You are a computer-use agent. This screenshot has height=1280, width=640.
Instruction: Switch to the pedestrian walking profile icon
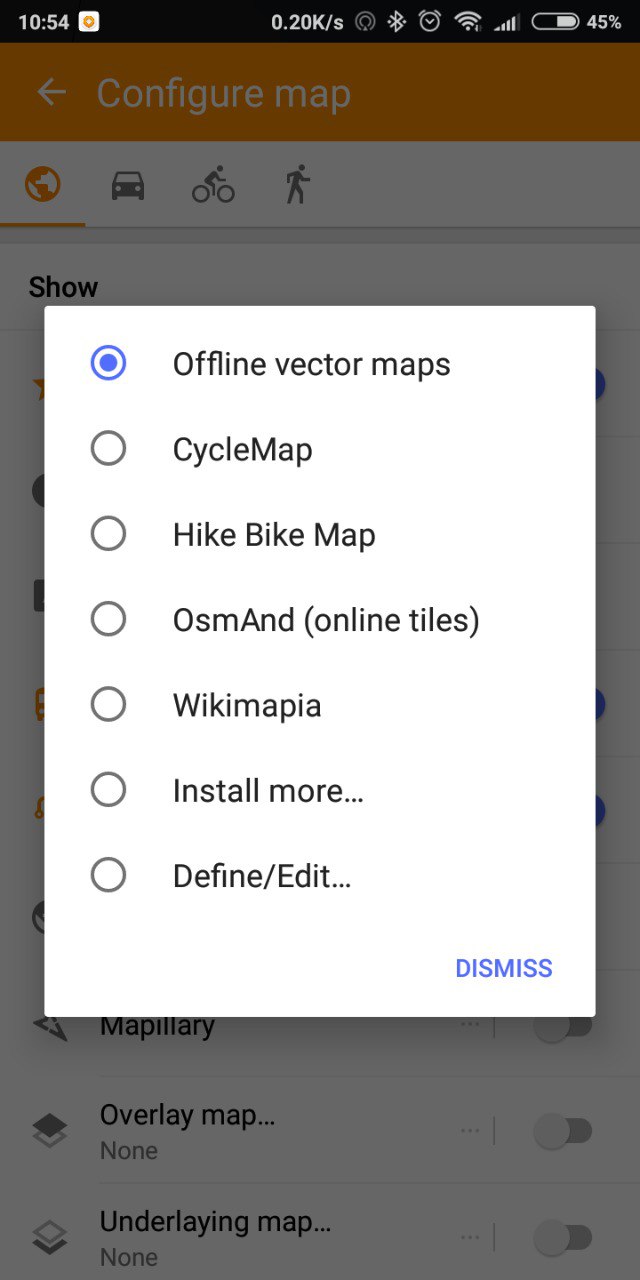(297, 185)
